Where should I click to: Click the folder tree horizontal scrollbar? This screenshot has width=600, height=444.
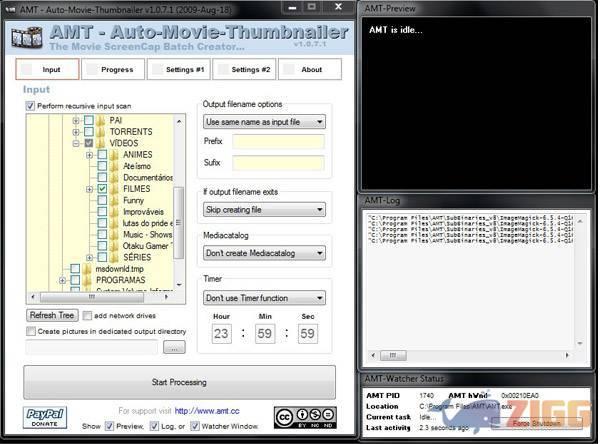tap(100, 297)
